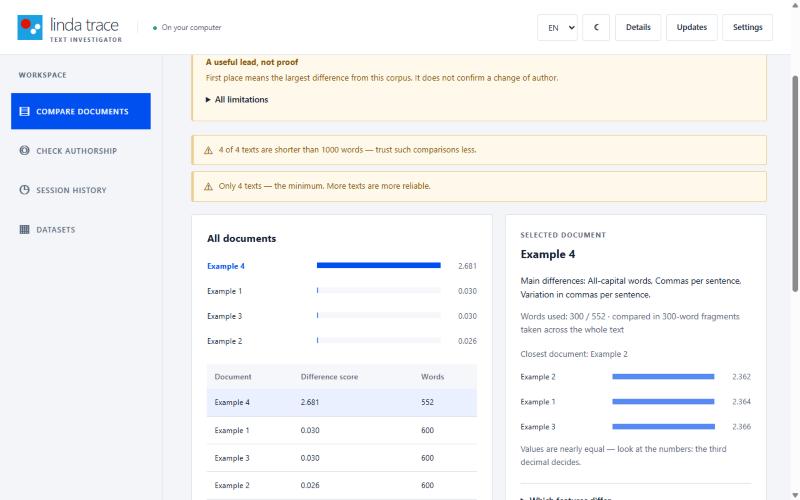The width and height of the screenshot is (800, 500).
Task: Click the Difference score column header
Action: pos(329,377)
